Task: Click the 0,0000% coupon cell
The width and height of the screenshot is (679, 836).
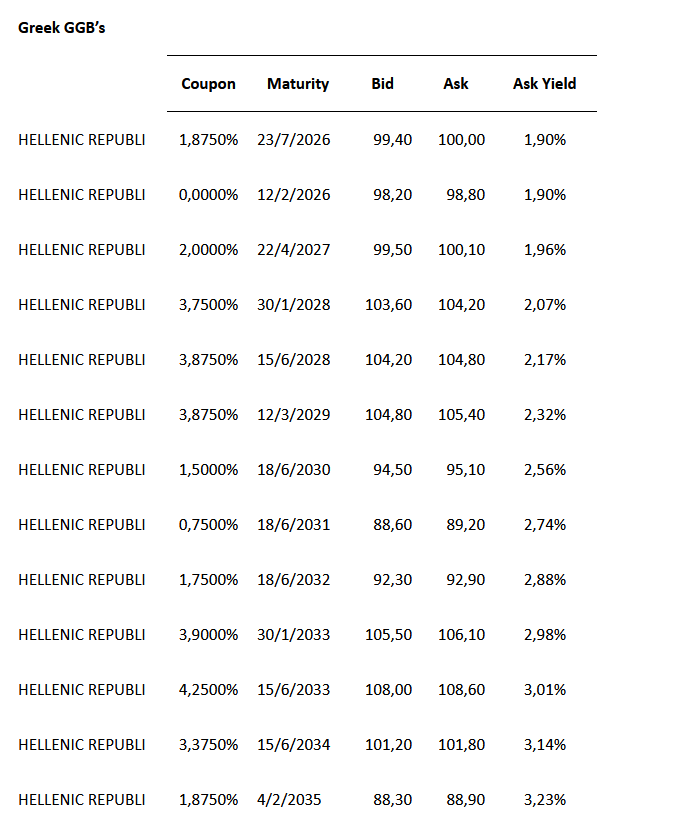Action: point(208,195)
